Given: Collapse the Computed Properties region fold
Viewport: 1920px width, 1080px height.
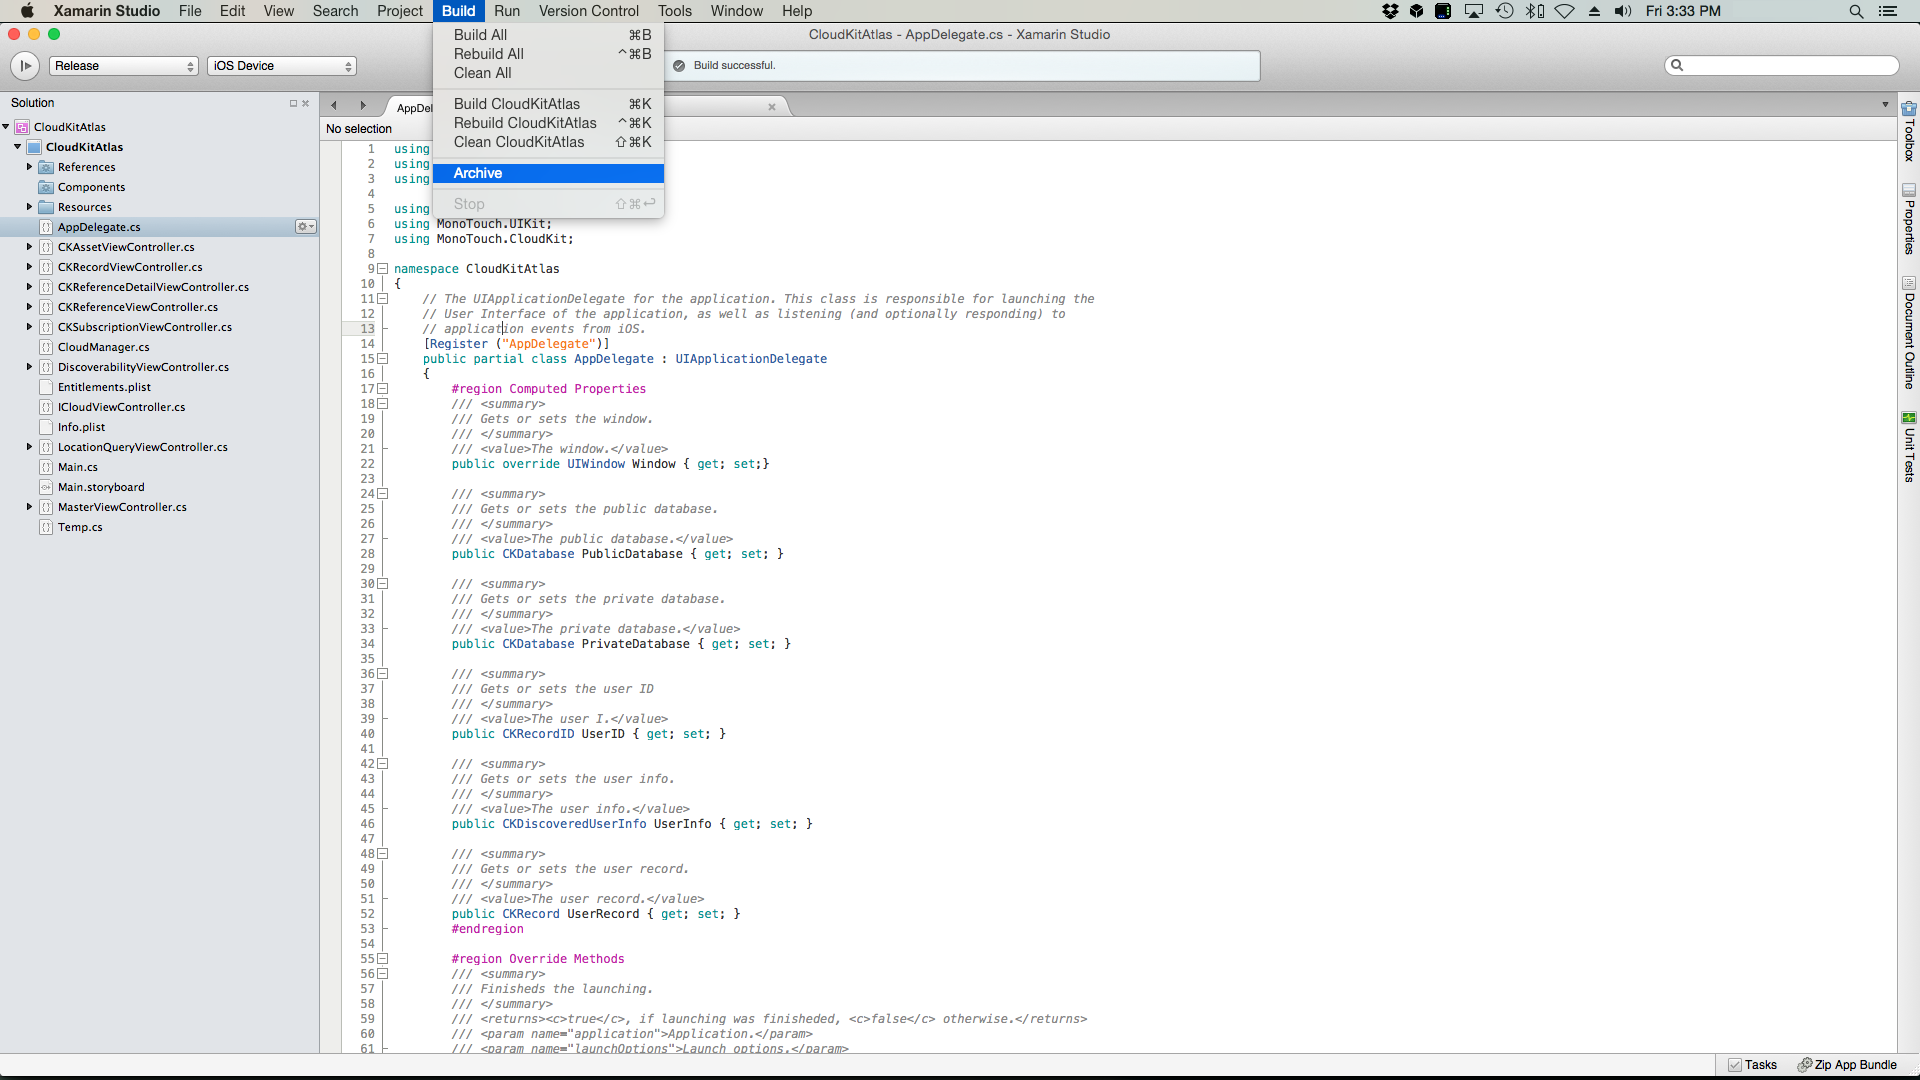Looking at the screenshot, I should [382, 389].
